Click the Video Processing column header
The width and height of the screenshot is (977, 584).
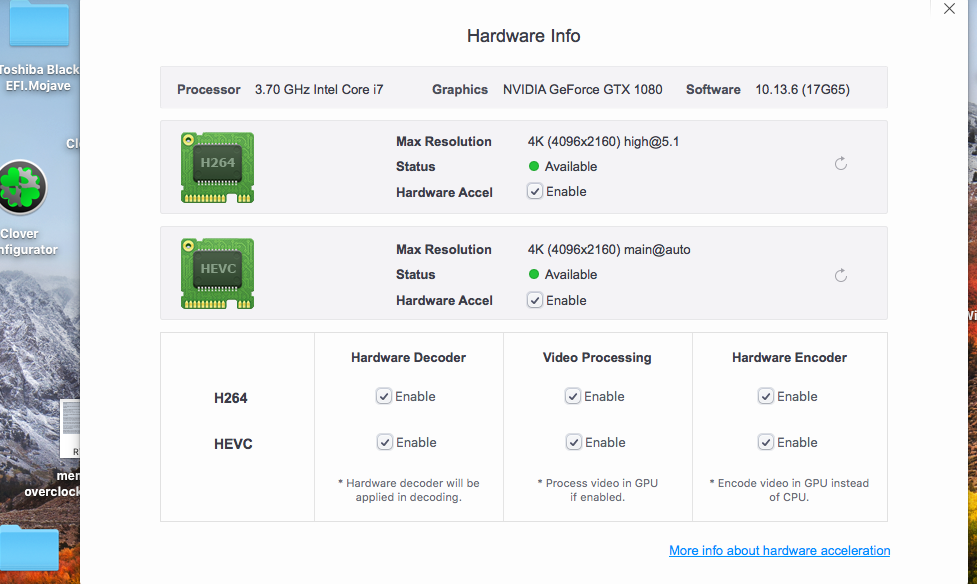[597, 358]
